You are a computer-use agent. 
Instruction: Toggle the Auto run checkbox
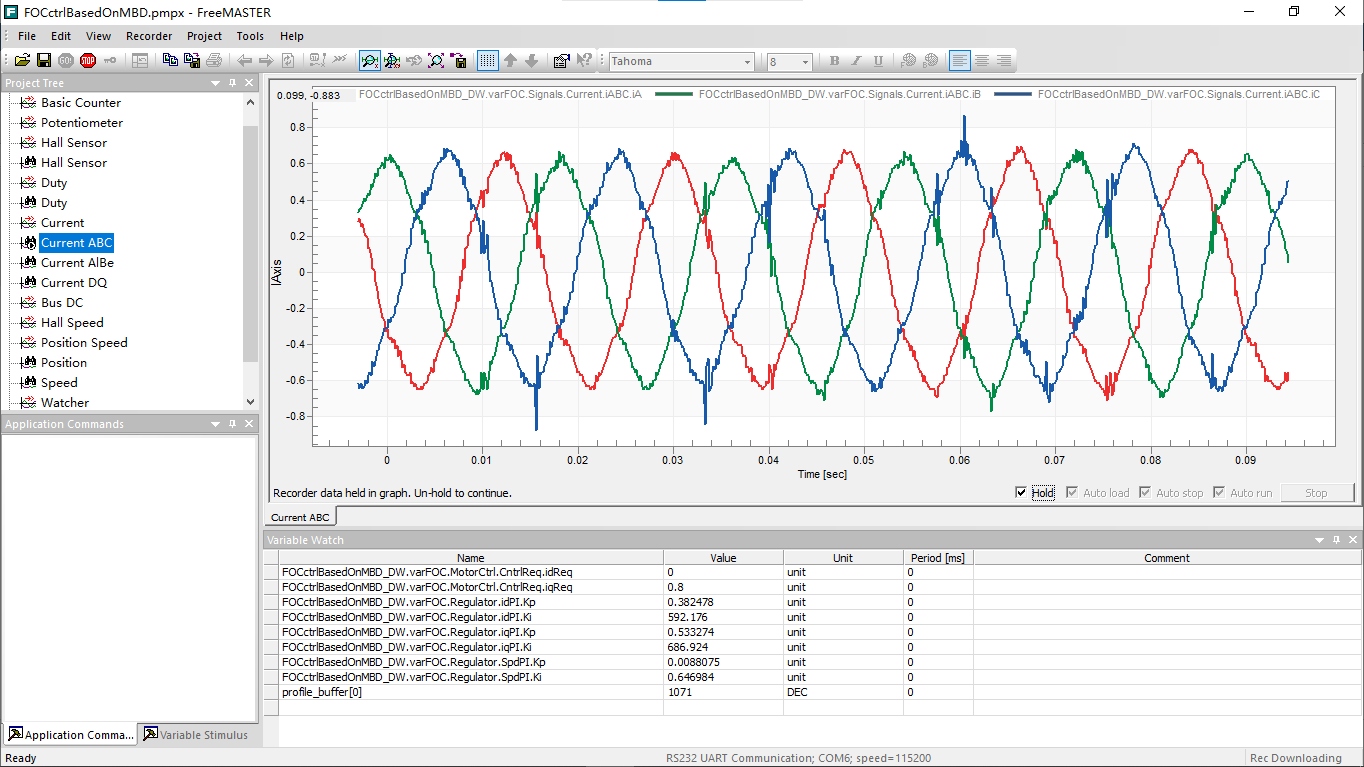pyautogui.click(x=1219, y=493)
